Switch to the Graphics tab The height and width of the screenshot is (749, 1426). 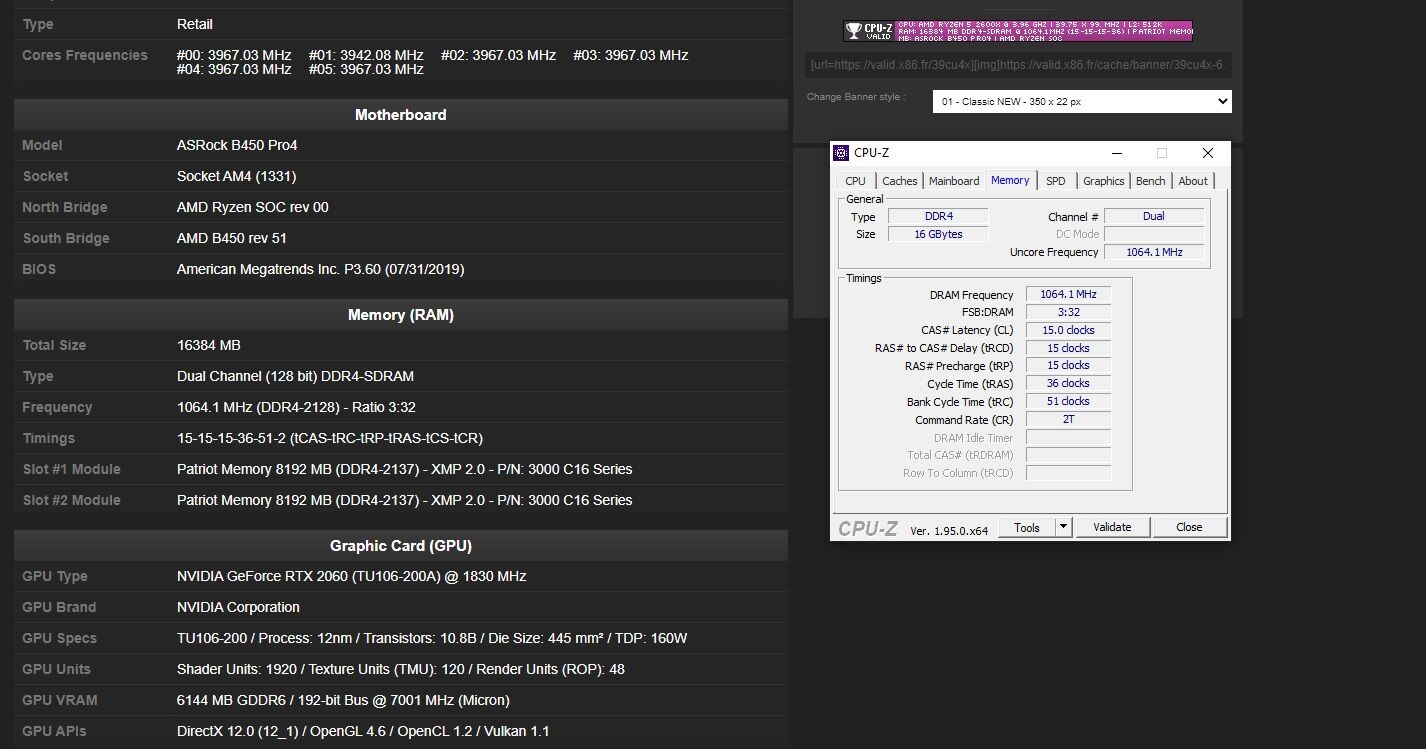click(x=1104, y=181)
